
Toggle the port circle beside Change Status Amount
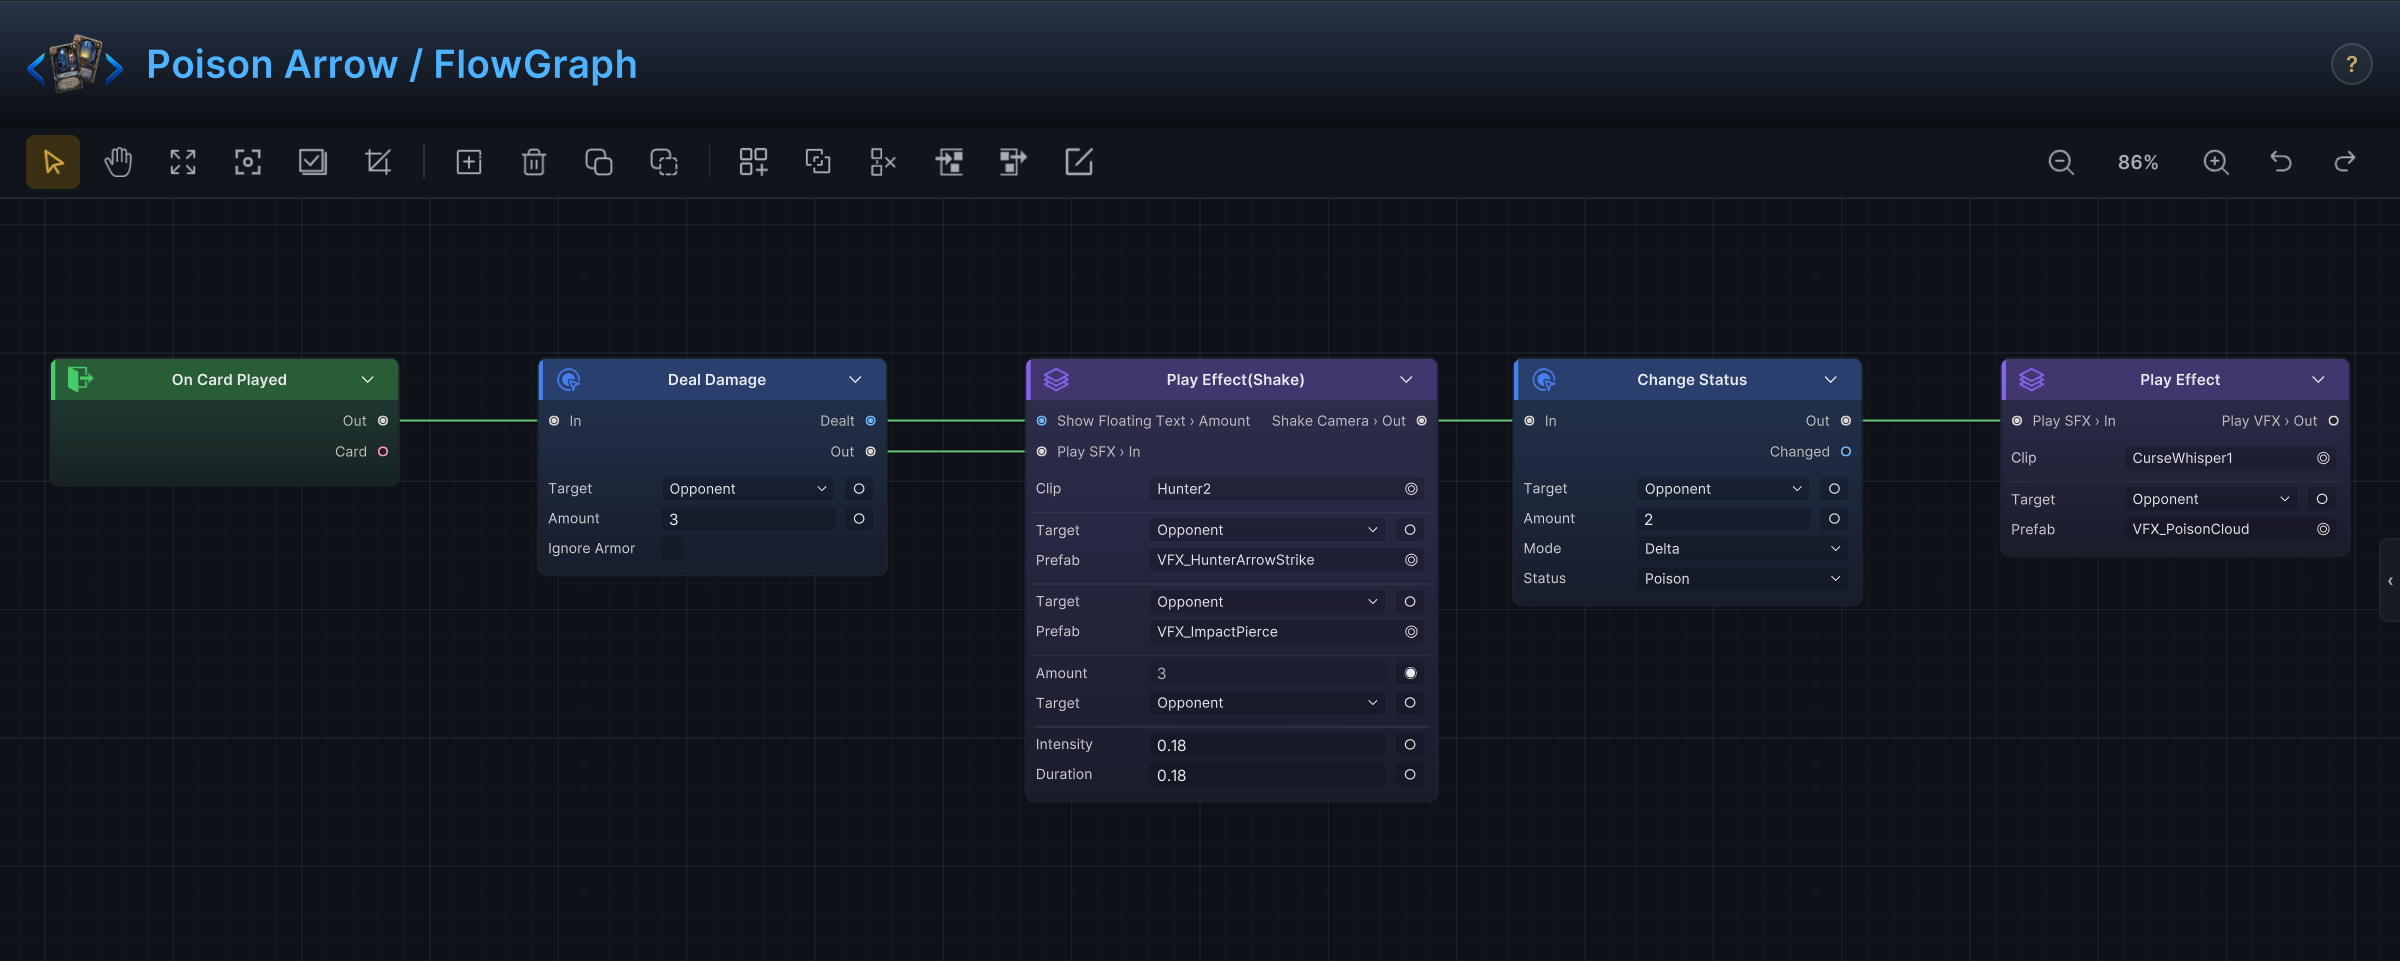coord(1834,519)
